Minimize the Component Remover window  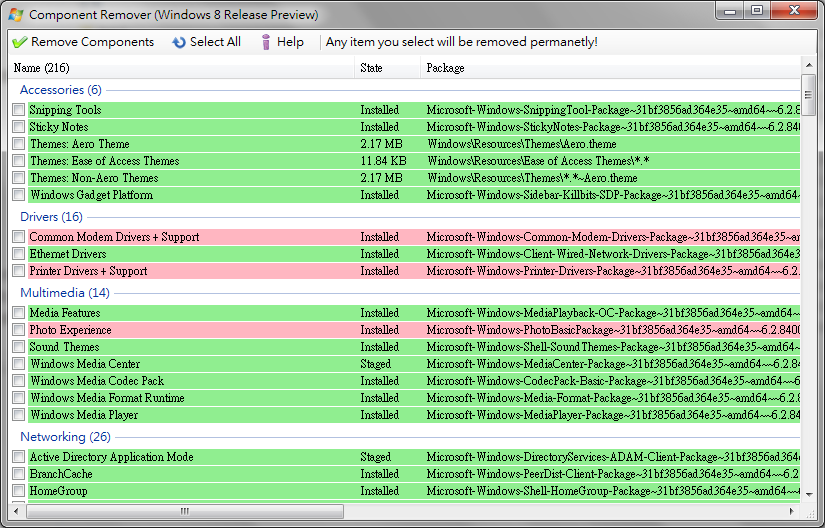click(x=730, y=11)
